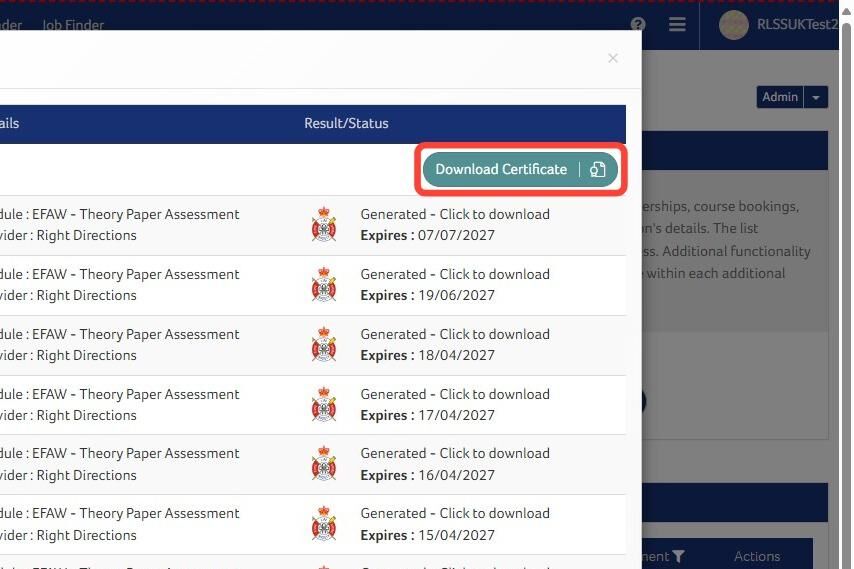Click the RLSSUKTest2 user avatar

pos(734,25)
